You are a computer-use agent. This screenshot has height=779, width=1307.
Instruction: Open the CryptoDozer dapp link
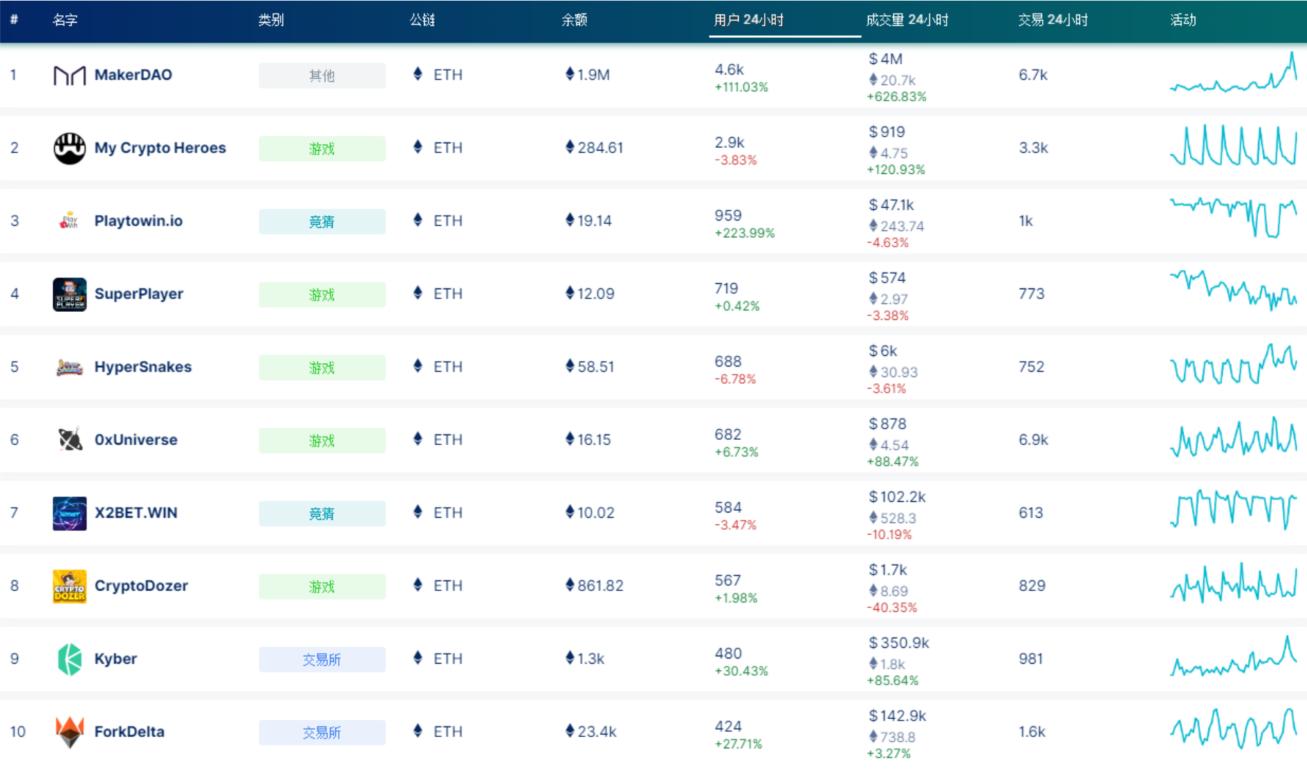pos(141,586)
